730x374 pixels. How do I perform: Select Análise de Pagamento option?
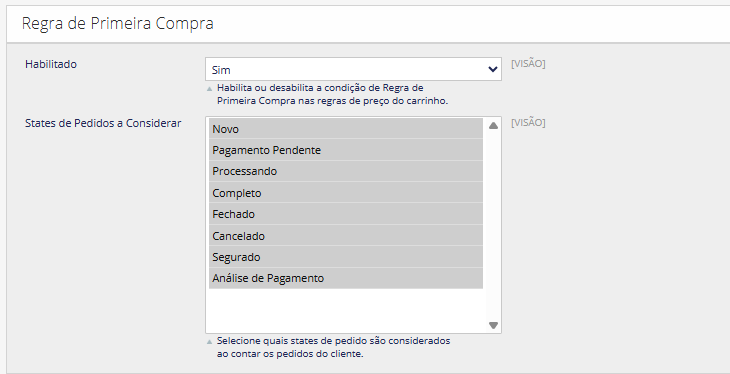pos(345,278)
